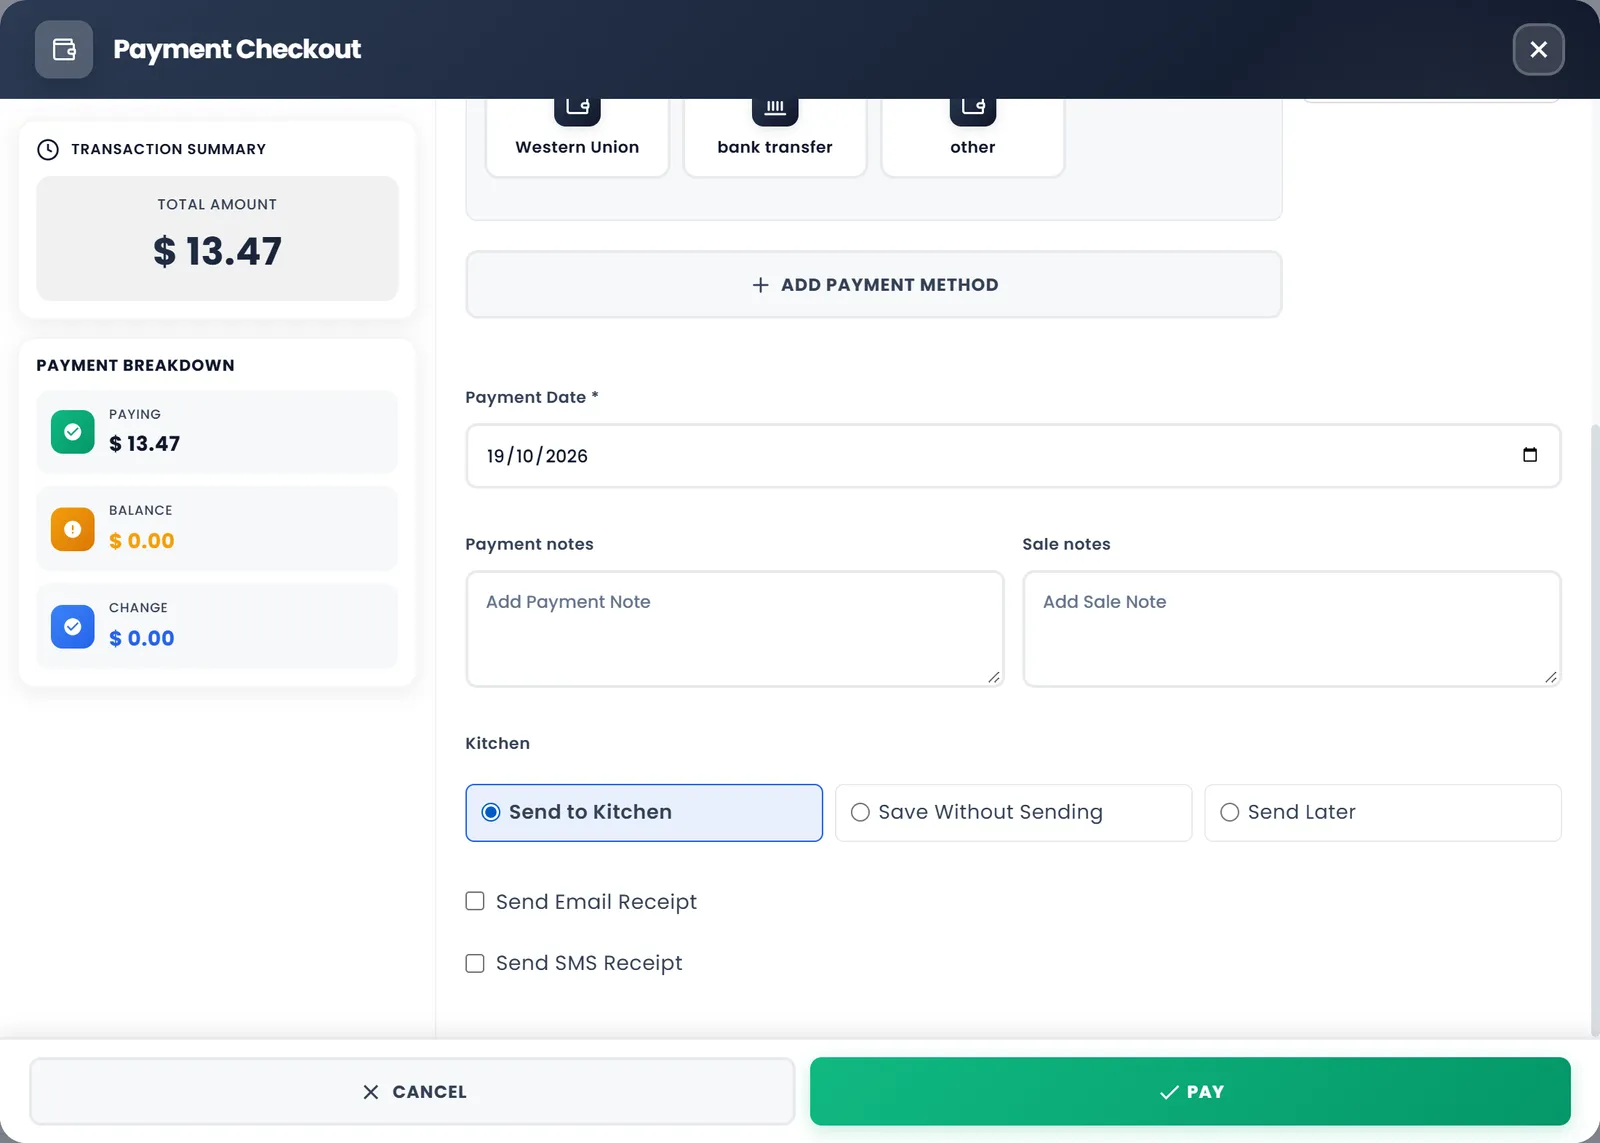Image resolution: width=1600 pixels, height=1143 pixels.
Task: Select Send Later option
Action: click(1383, 813)
